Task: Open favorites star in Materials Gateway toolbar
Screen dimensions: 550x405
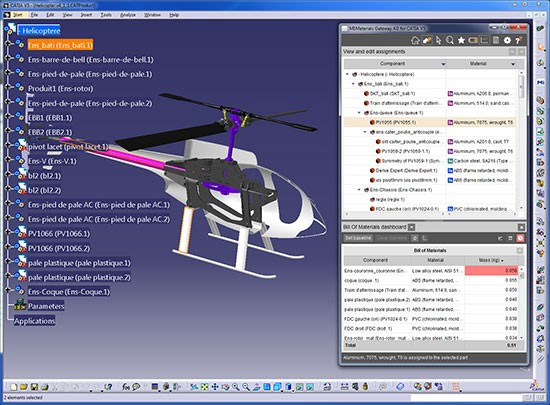Action: click(x=461, y=40)
